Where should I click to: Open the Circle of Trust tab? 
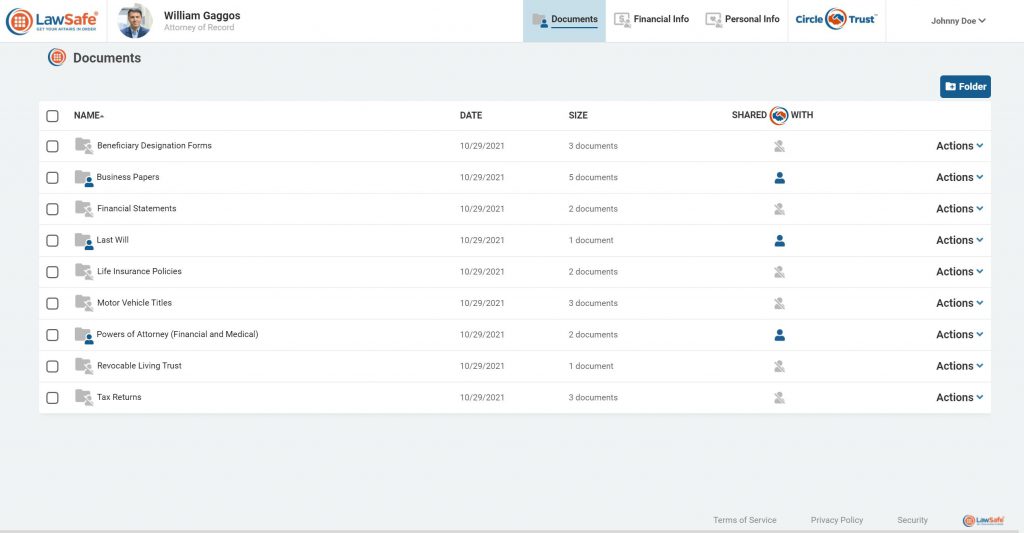(x=836, y=20)
